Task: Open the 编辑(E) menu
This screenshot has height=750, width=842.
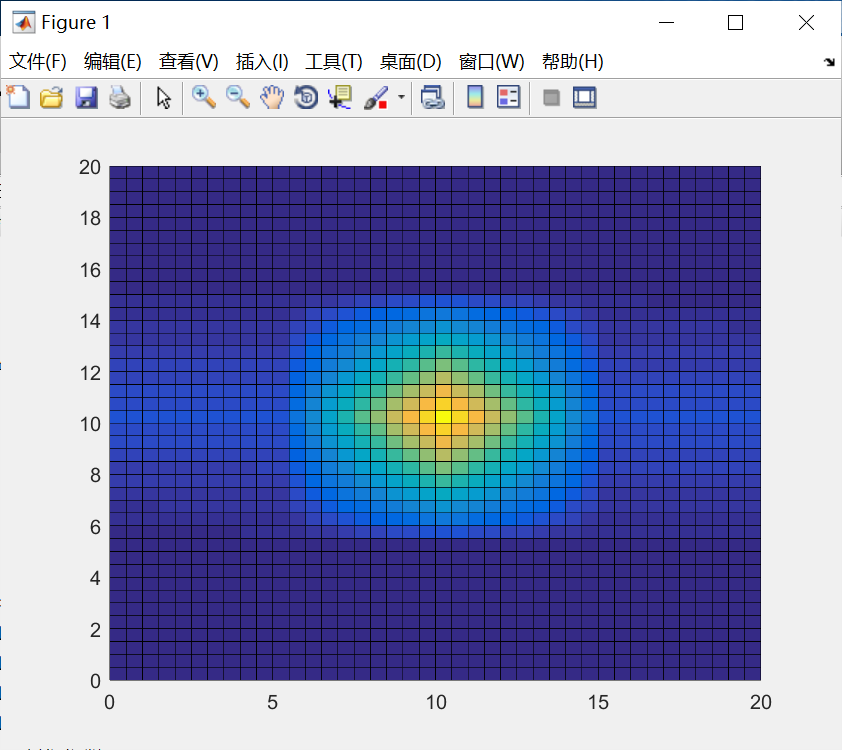Action: (x=112, y=62)
